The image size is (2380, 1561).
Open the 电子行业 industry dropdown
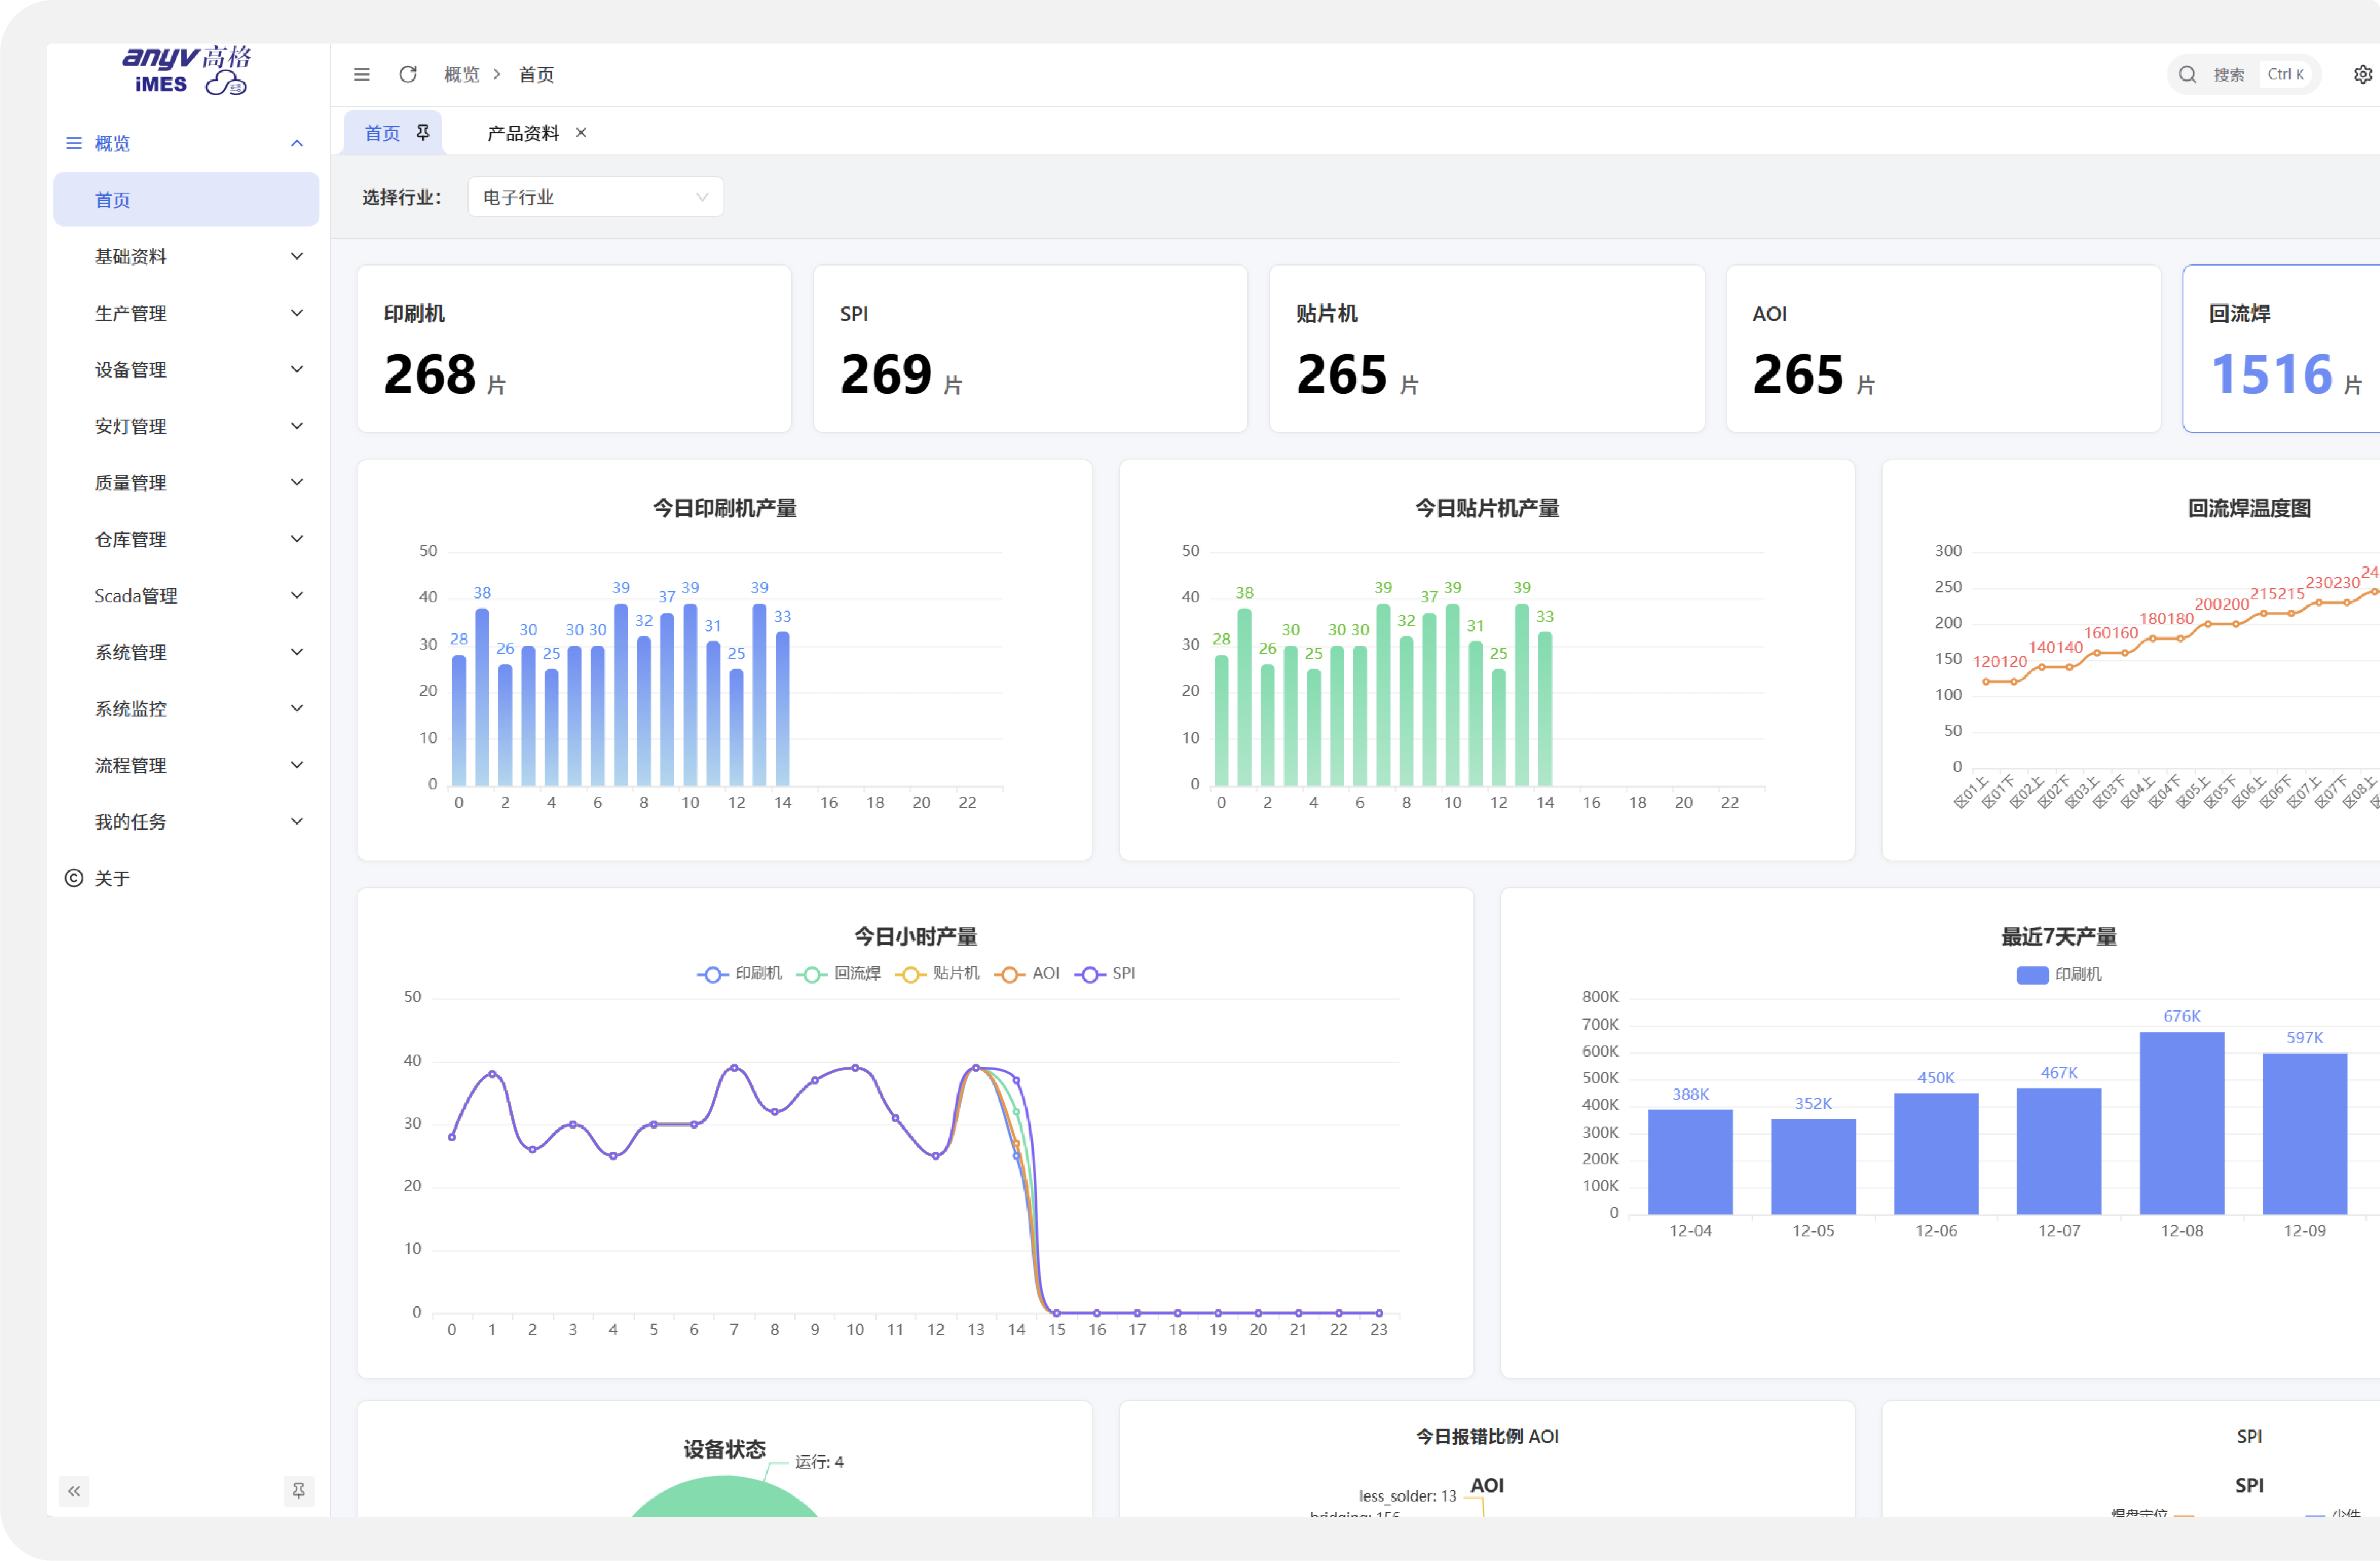tap(595, 197)
